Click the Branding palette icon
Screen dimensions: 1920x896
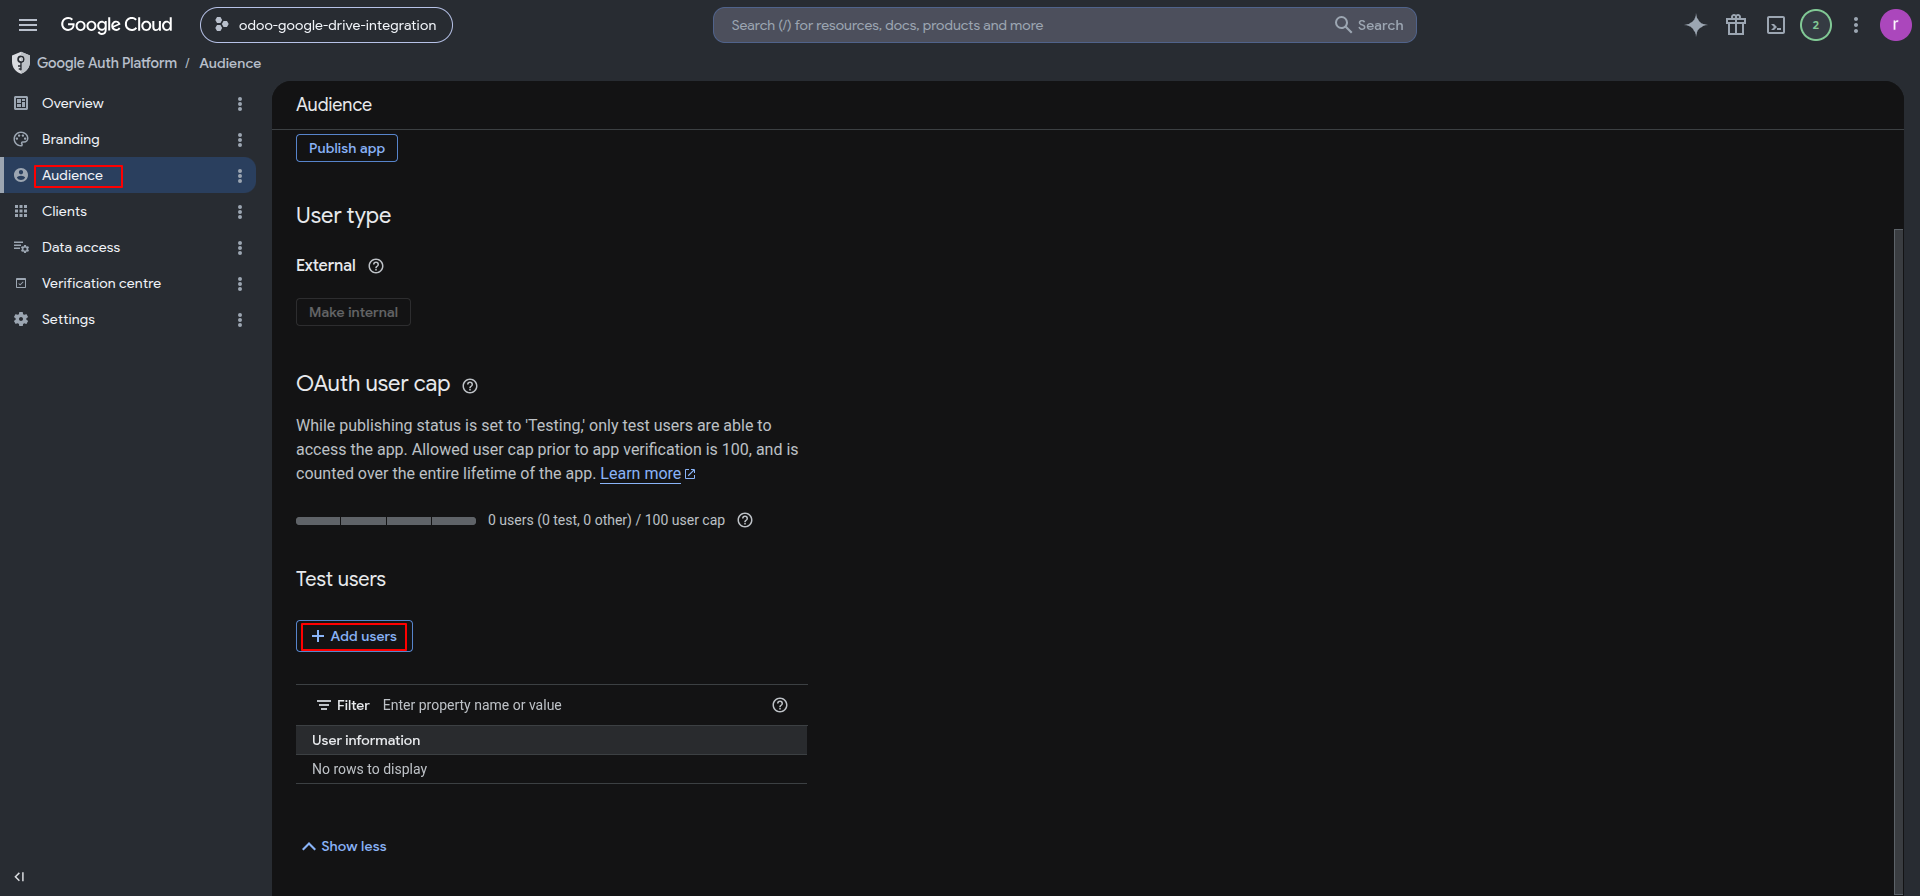click(x=21, y=139)
